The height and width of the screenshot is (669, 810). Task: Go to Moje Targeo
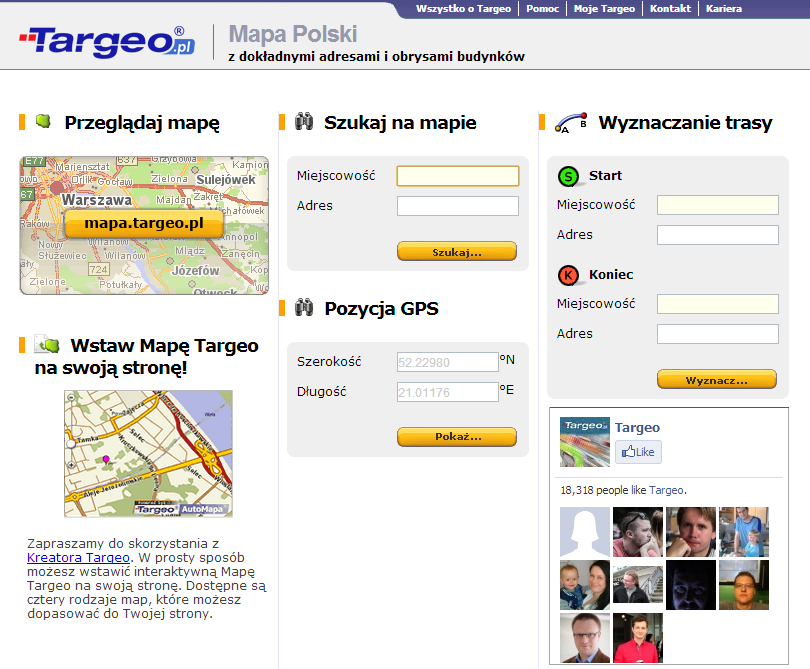coord(604,9)
